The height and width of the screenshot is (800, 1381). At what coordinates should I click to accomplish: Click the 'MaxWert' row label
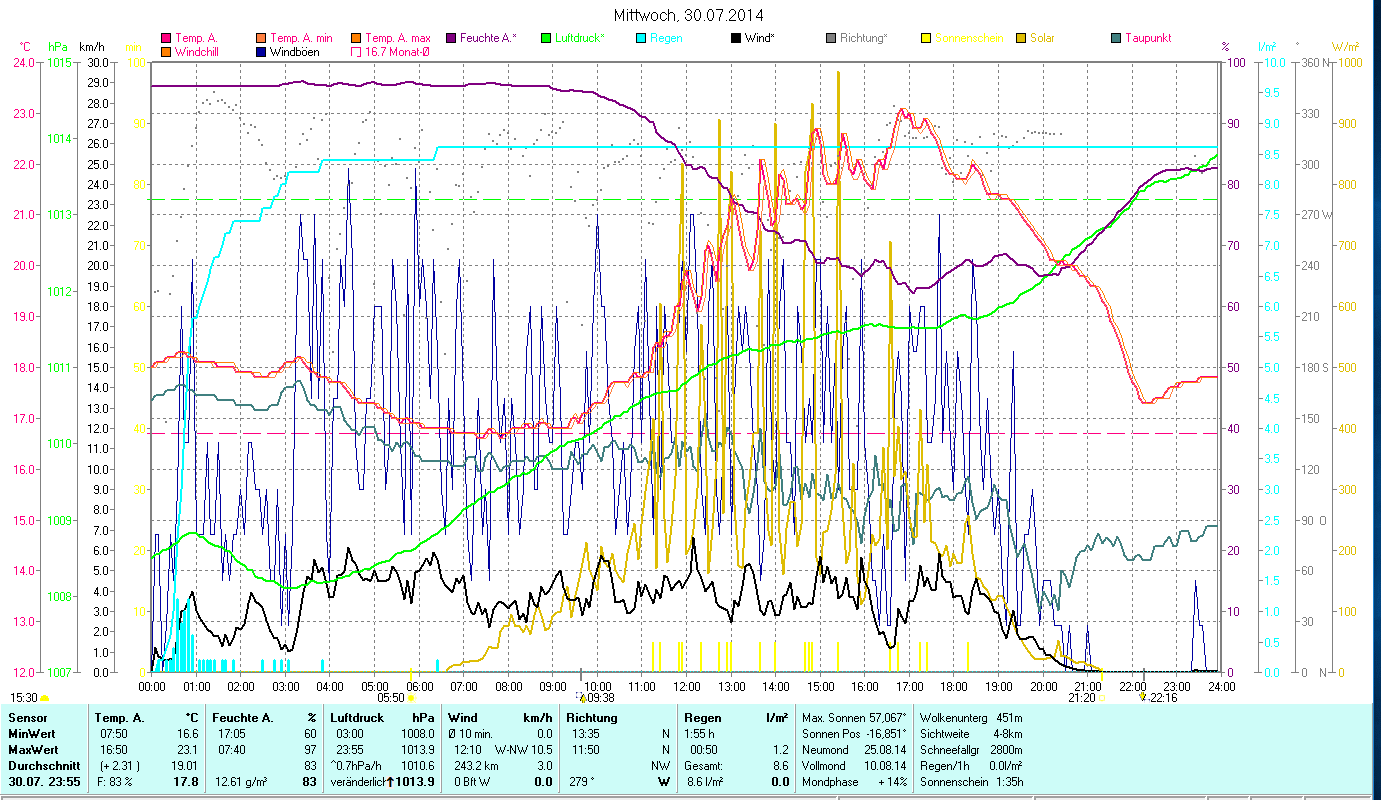point(33,750)
